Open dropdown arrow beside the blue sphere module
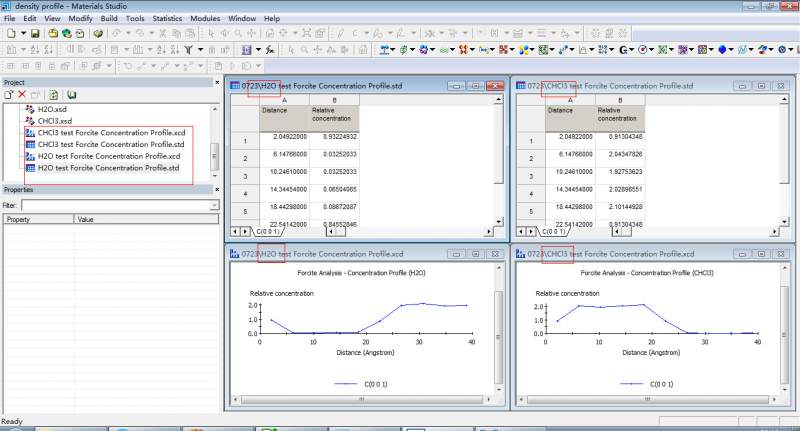This screenshot has width=800, height=431. [731, 50]
